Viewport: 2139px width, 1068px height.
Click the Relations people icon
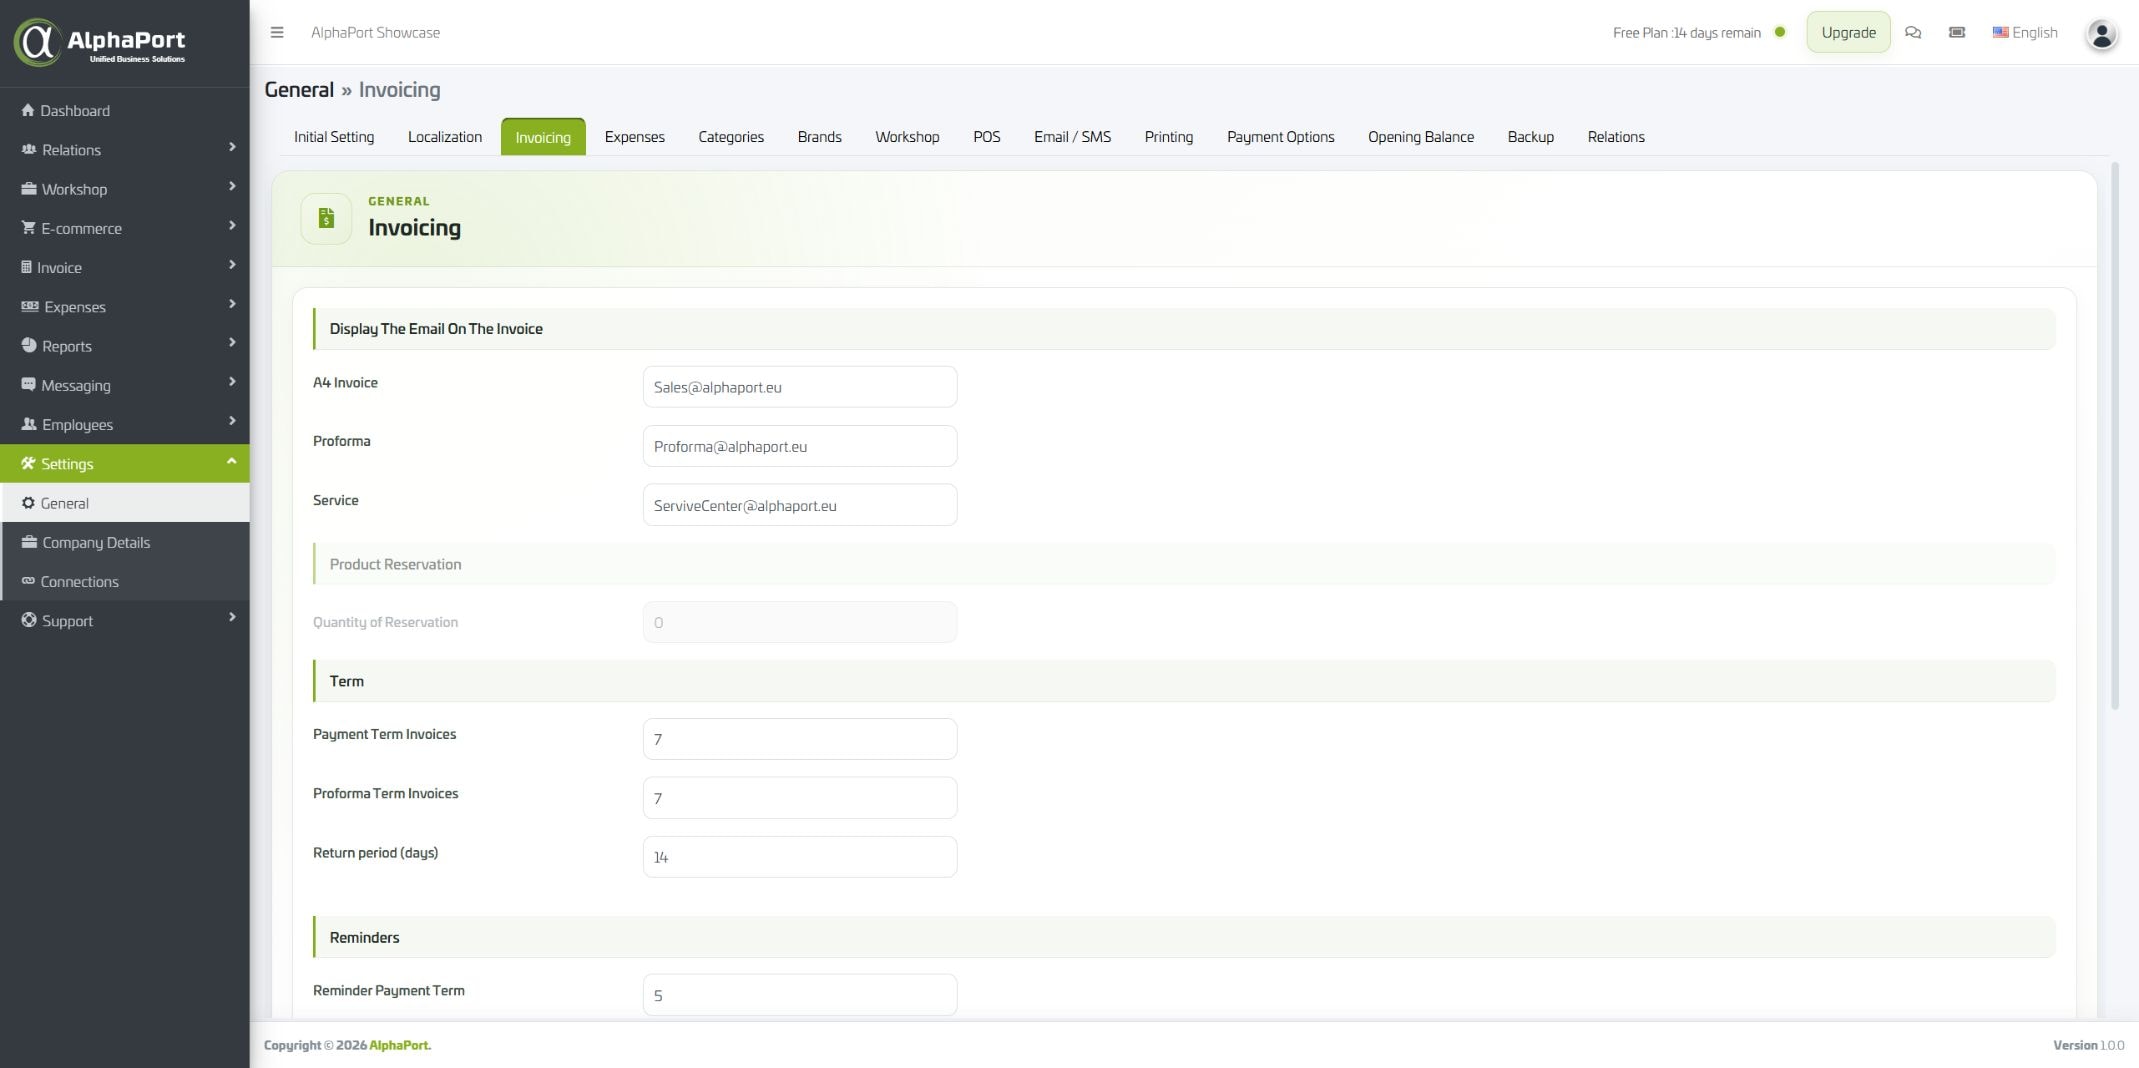[29, 149]
